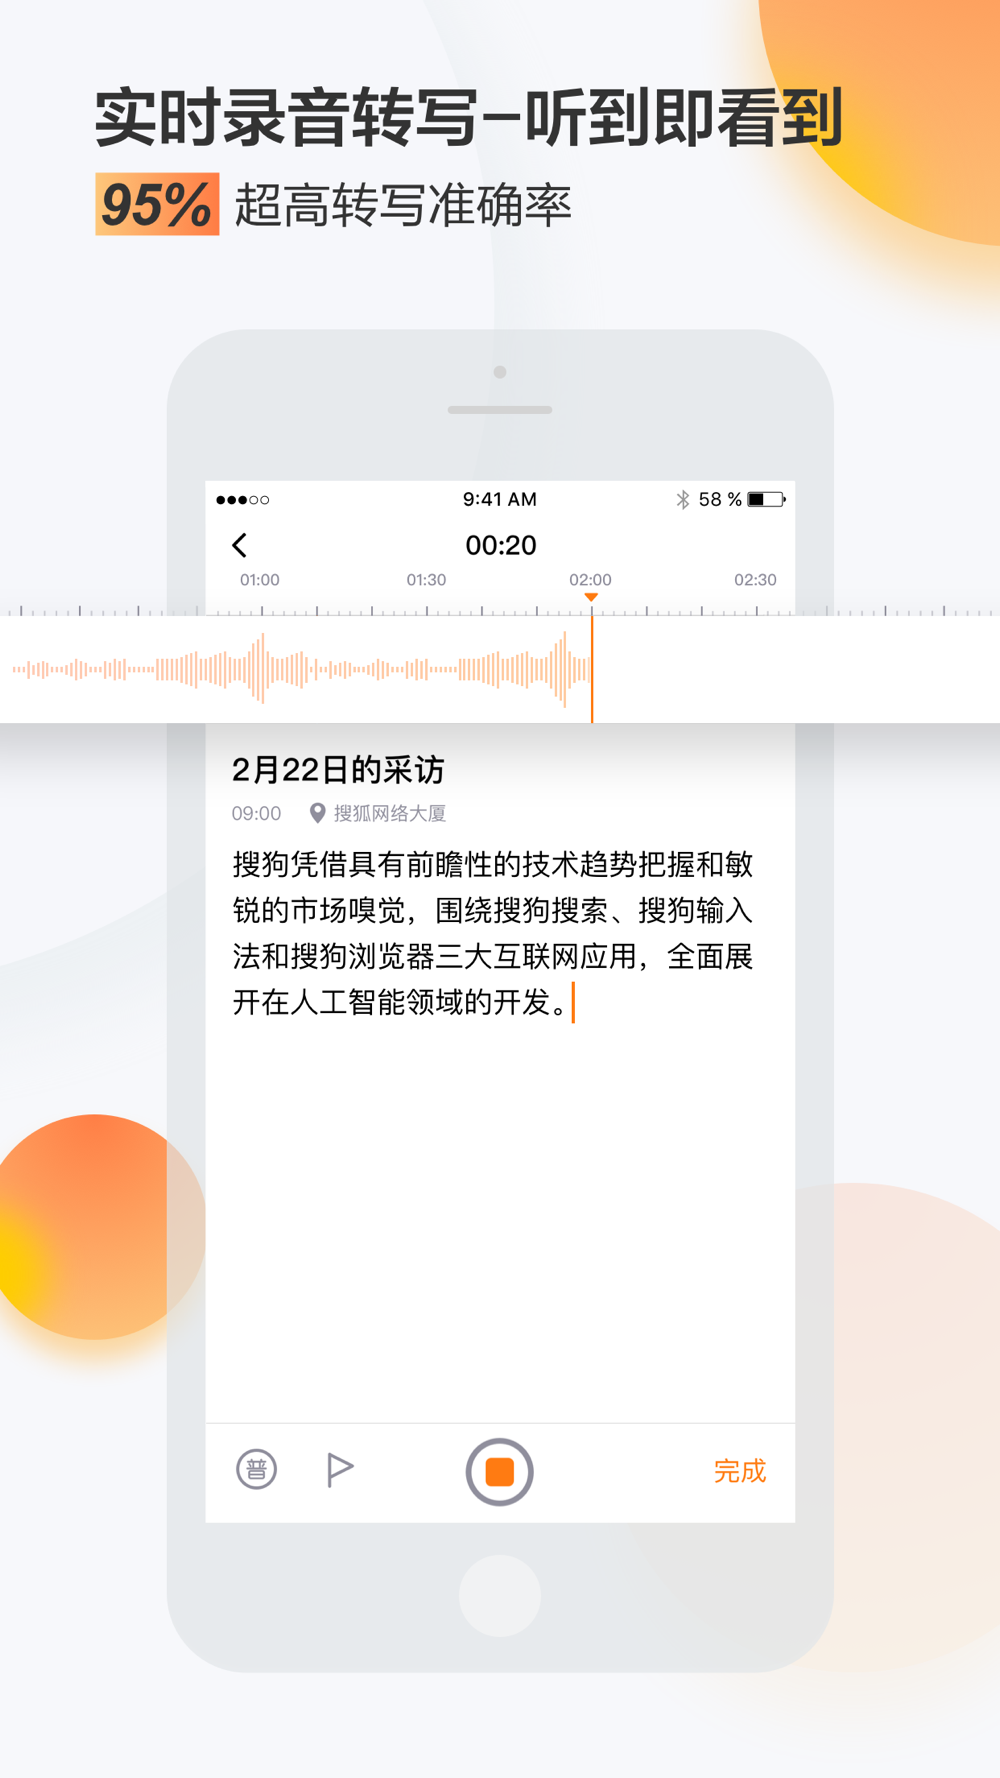Click the 01:00 timeline label
The height and width of the screenshot is (1778, 1000).
click(260, 580)
